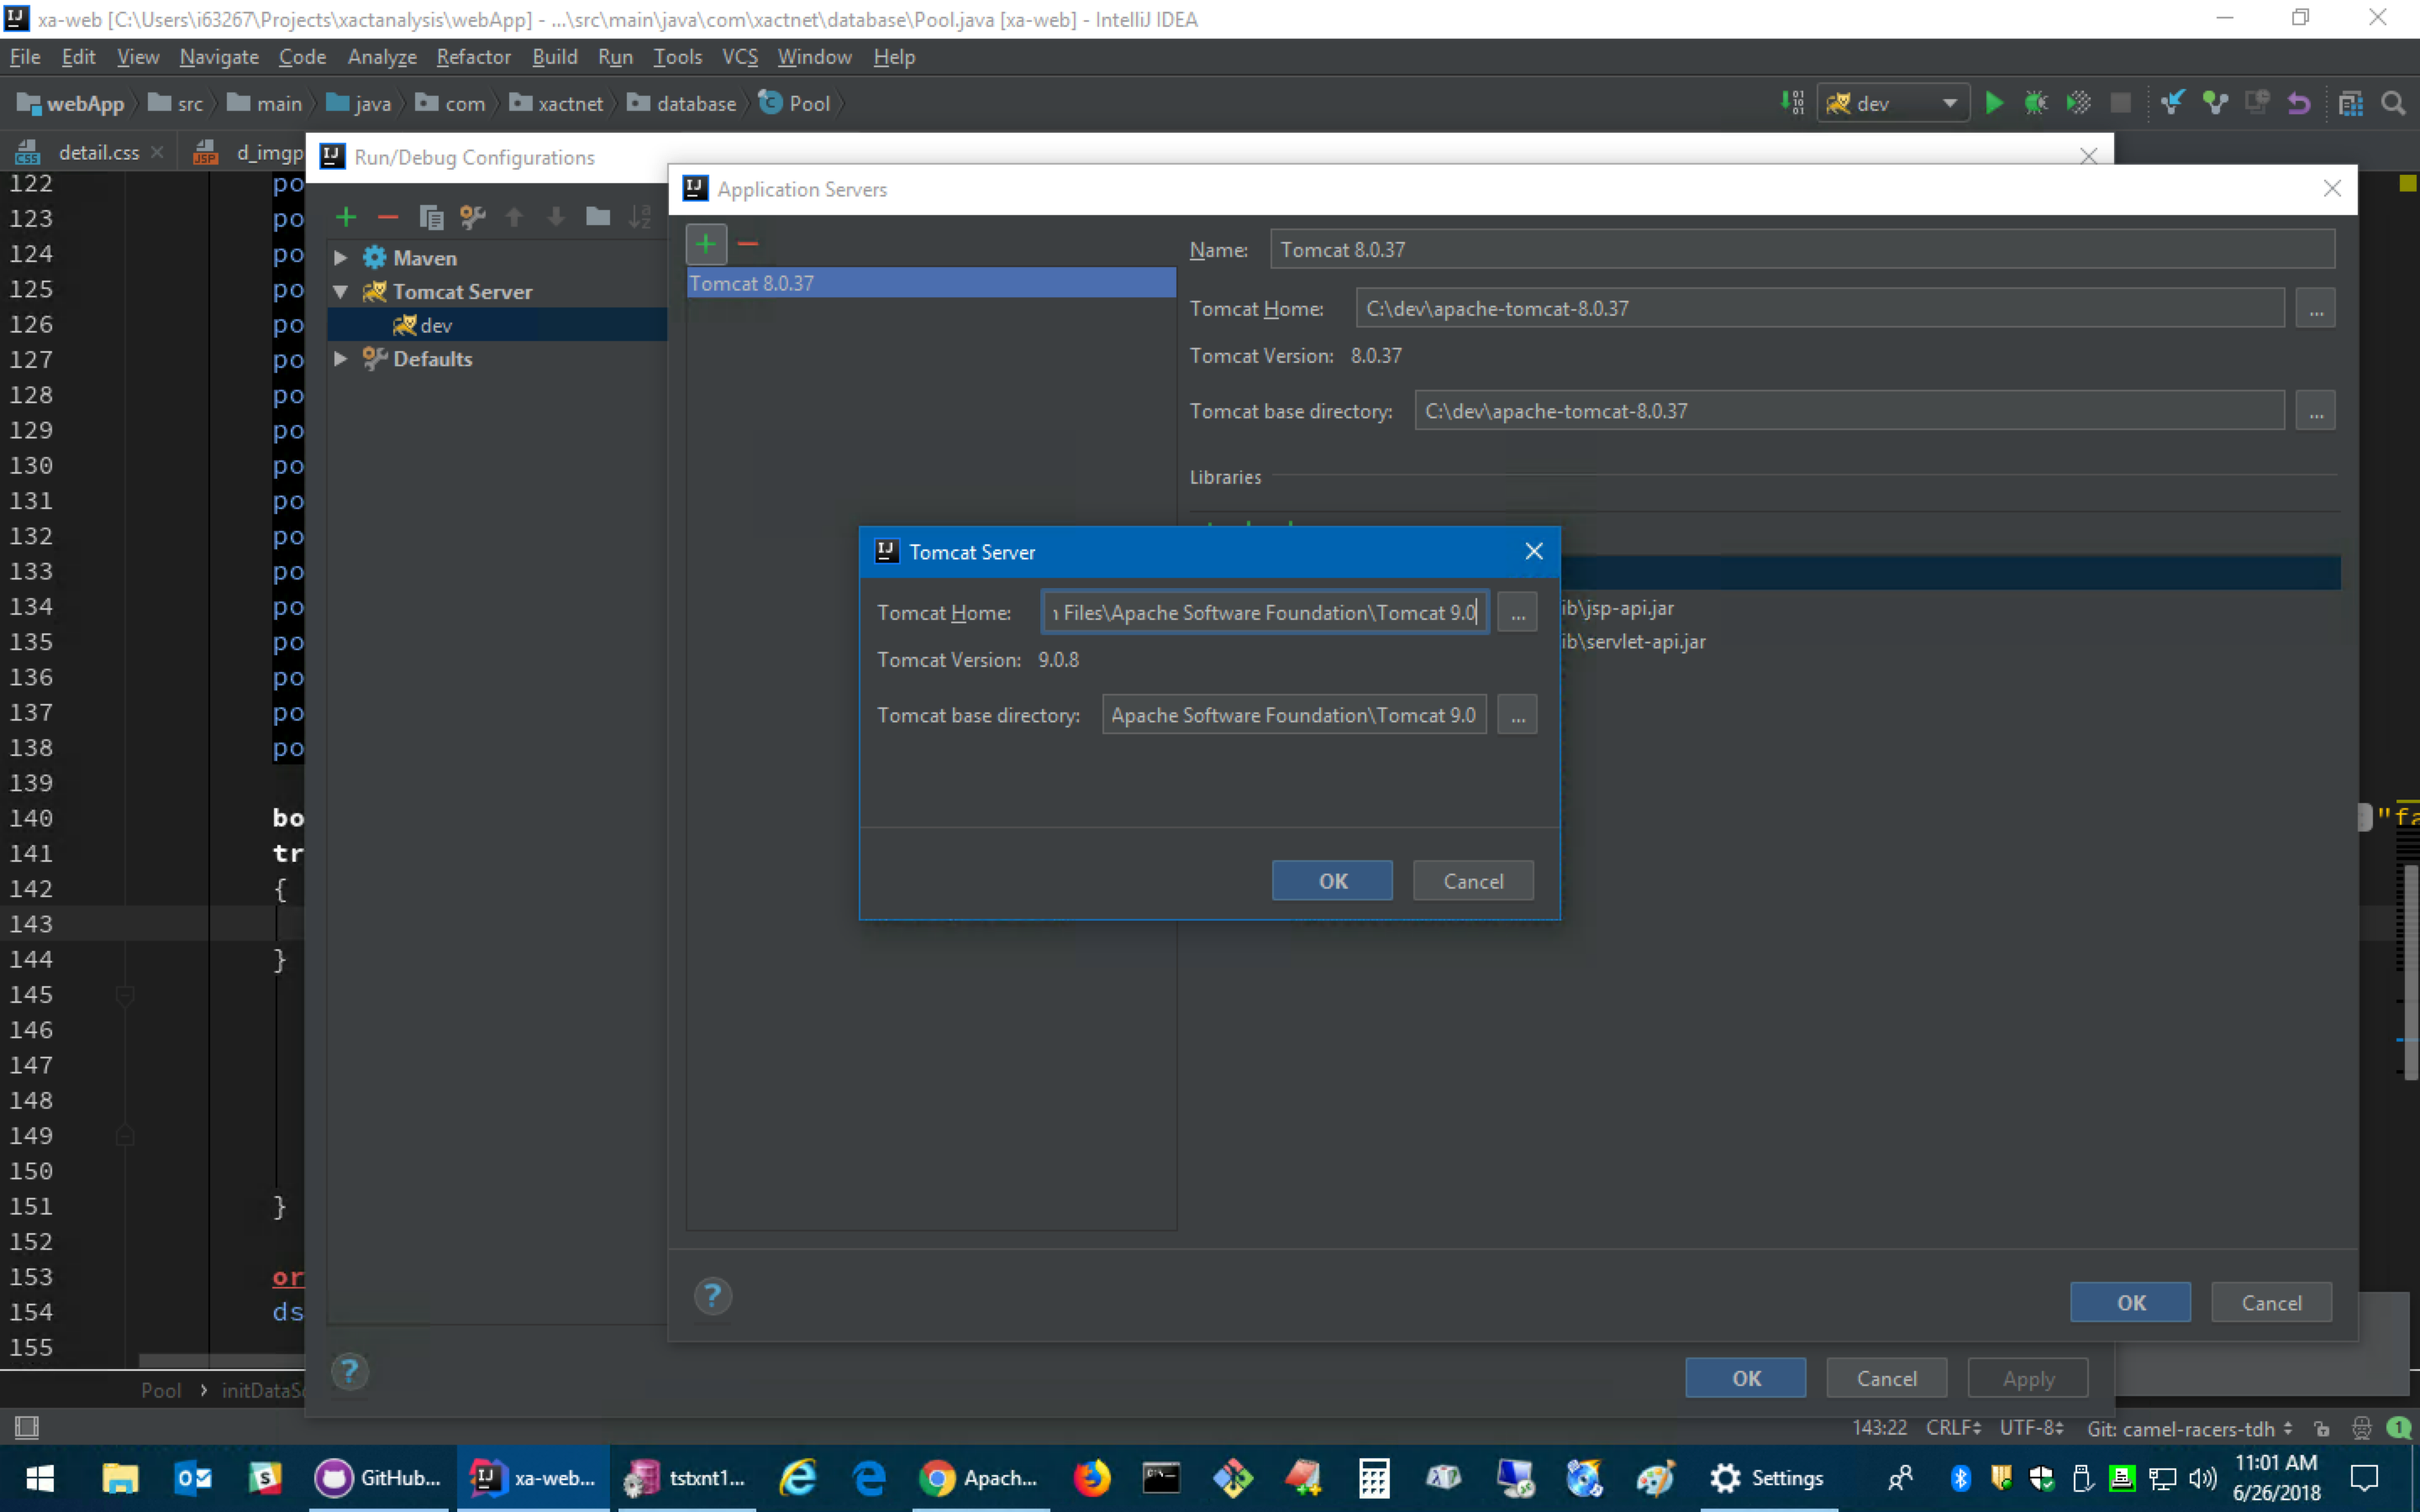Create a new folder for run configurations
Image resolution: width=2420 pixels, height=1512 pixels.
tap(597, 217)
